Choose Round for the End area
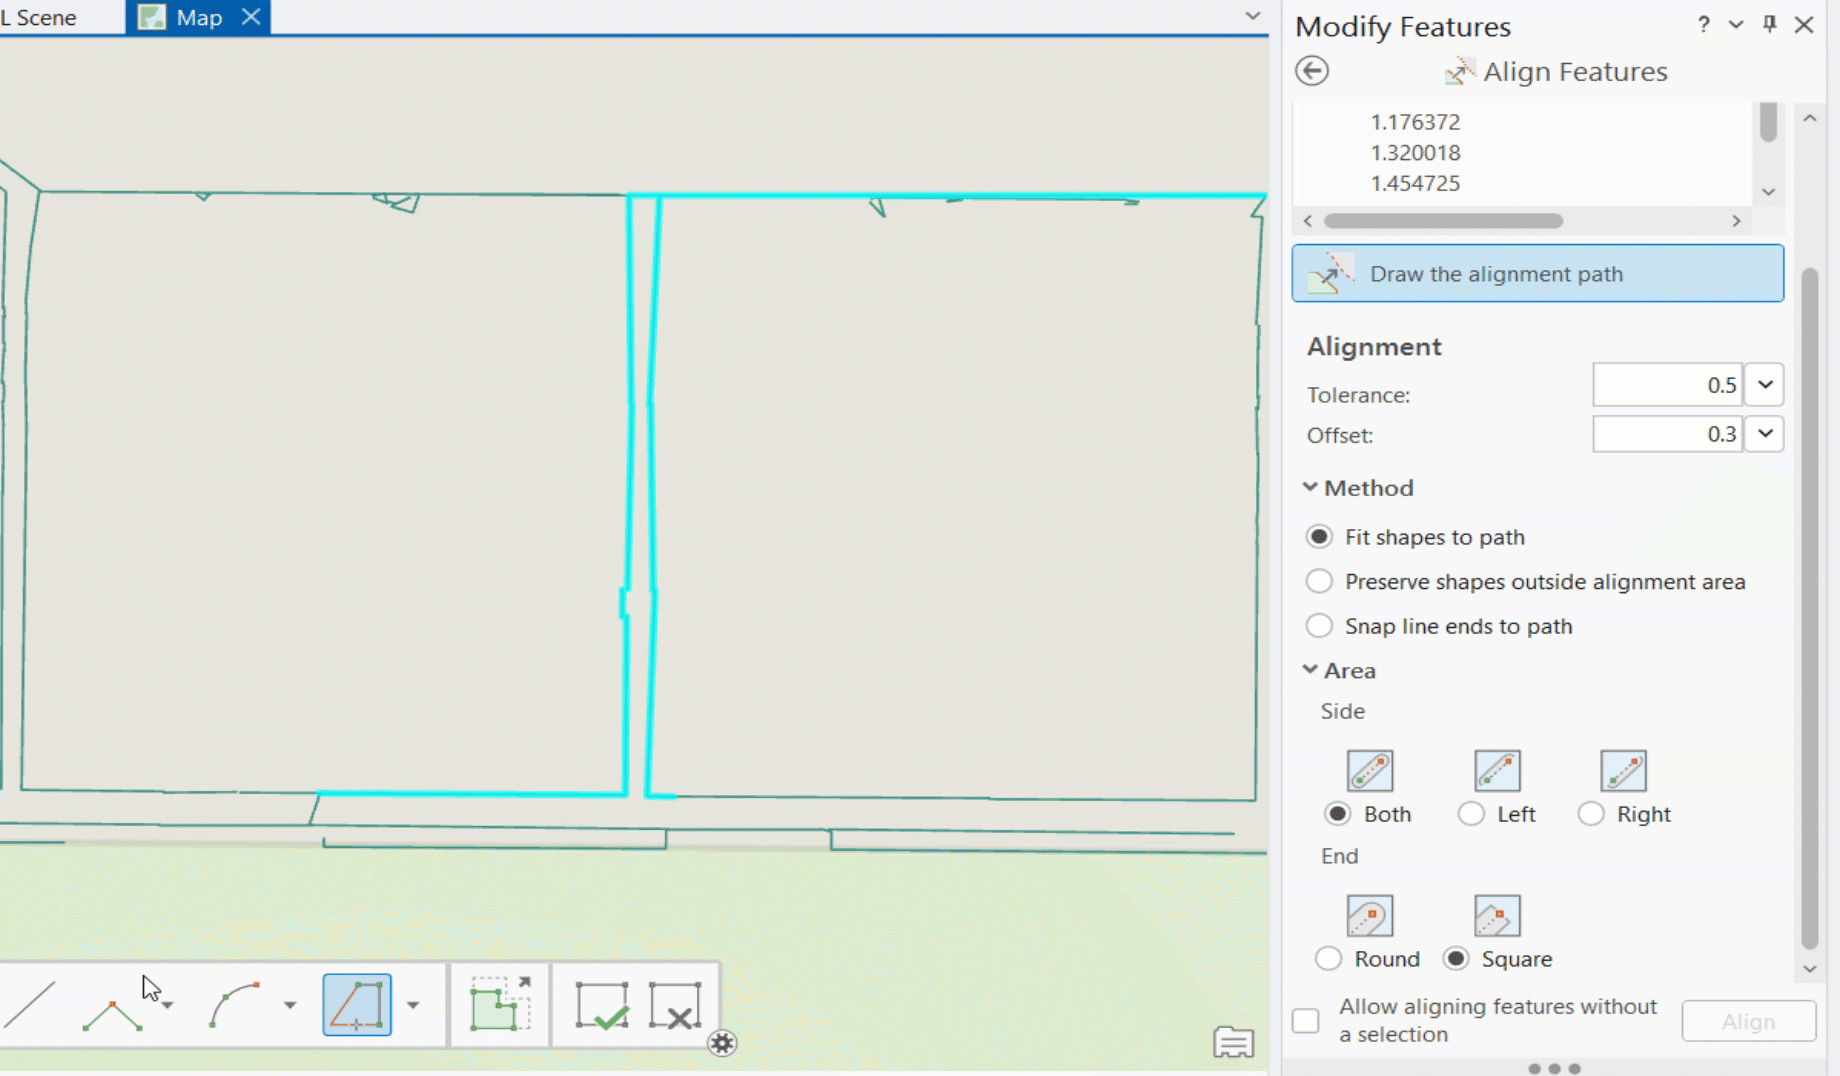This screenshot has width=1840, height=1076. tap(1328, 957)
